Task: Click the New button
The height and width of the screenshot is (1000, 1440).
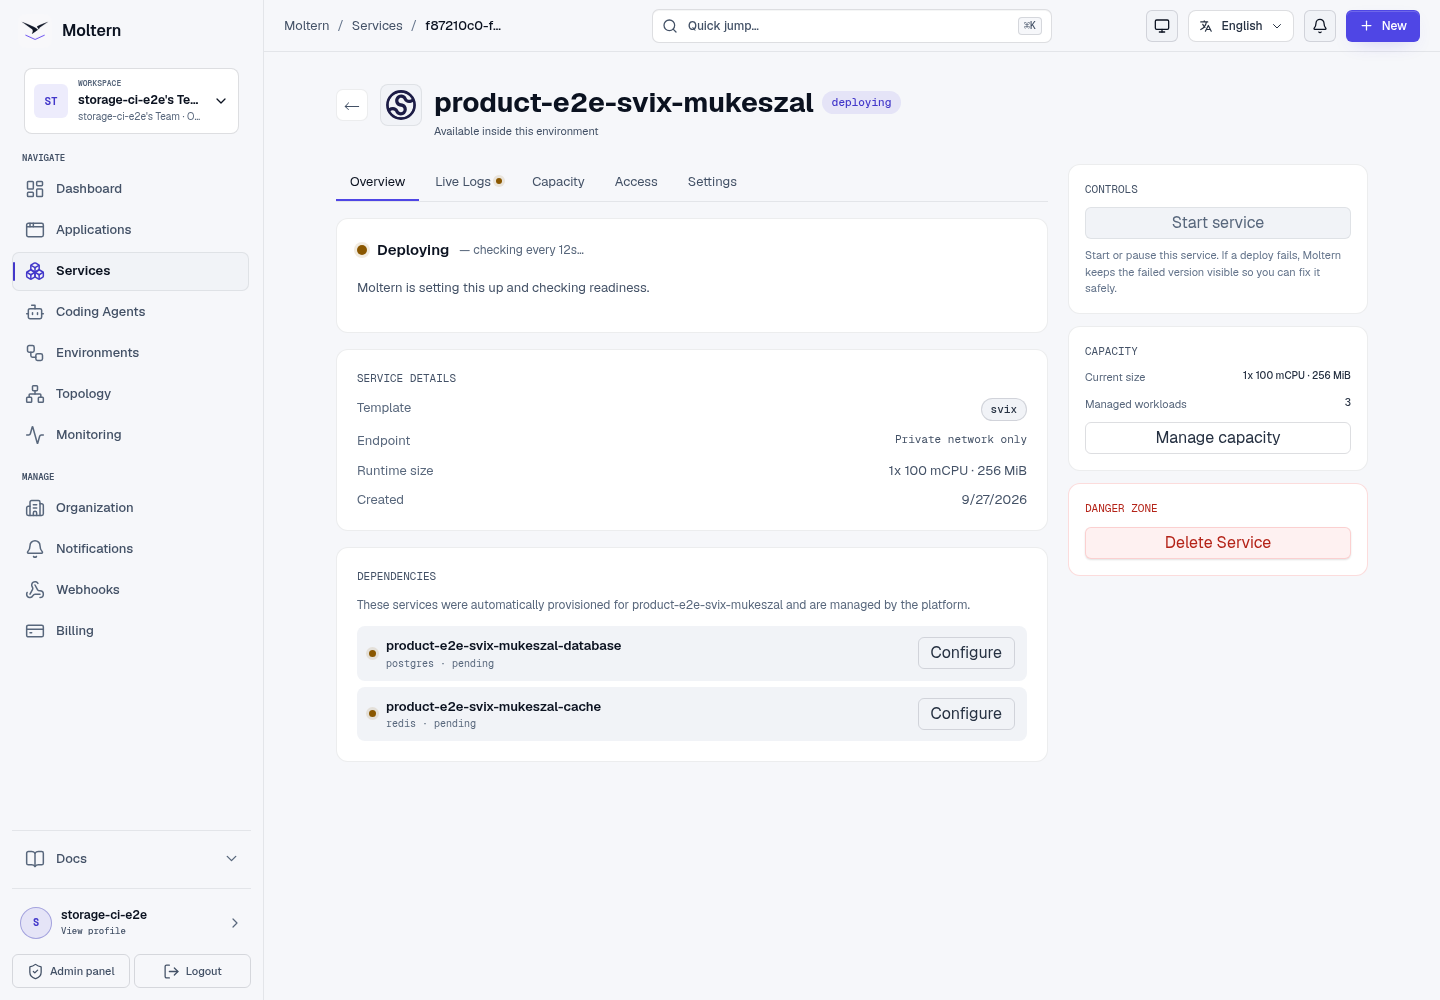Action: tap(1383, 26)
